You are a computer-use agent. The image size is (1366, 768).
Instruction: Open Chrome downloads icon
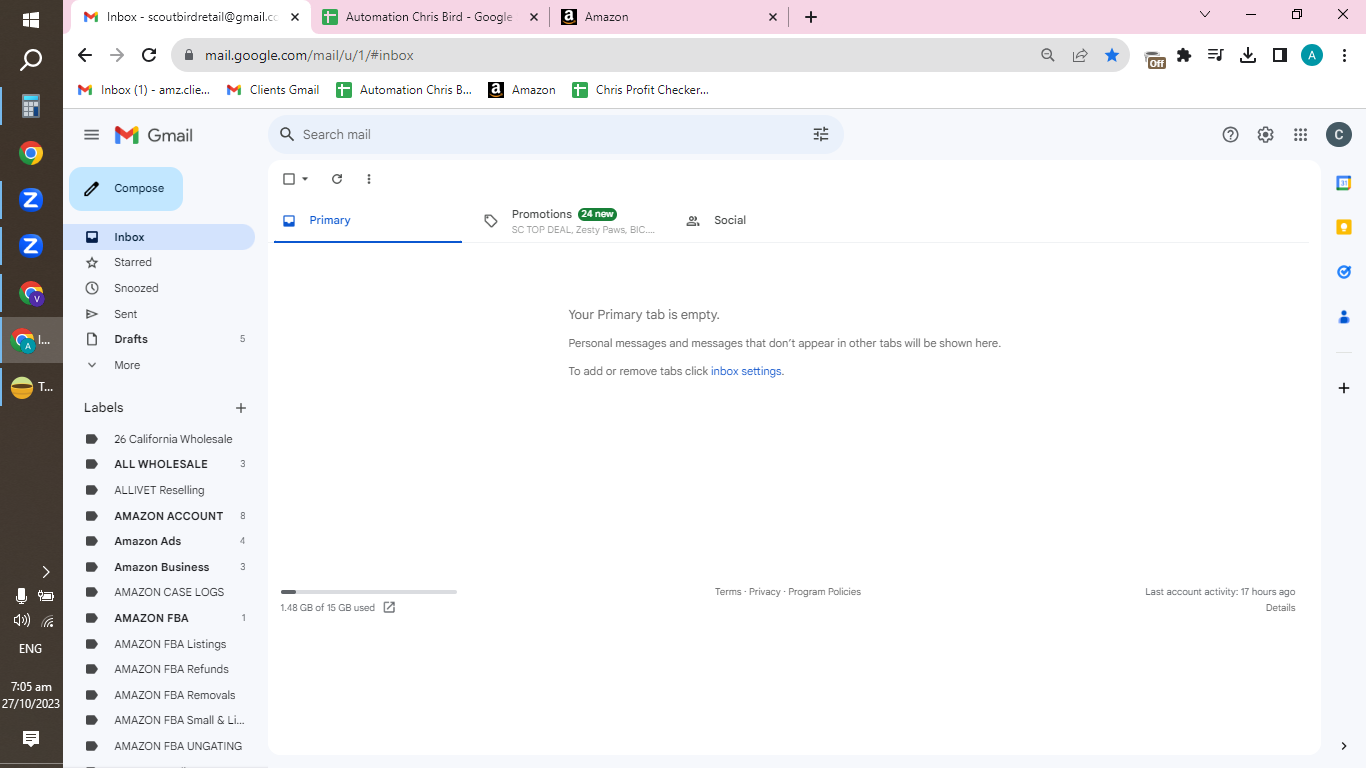click(1247, 55)
